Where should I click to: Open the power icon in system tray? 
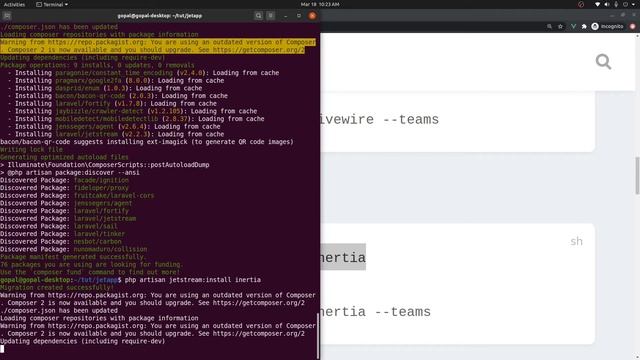tap(625, 4)
